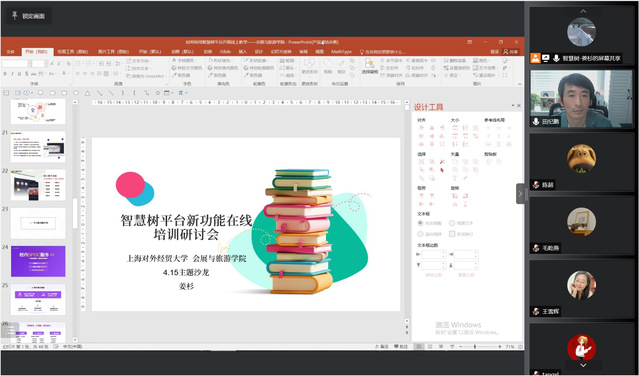Click the bold B formatting icon
The height and width of the screenshot is (376, 639).
(5, 74)
